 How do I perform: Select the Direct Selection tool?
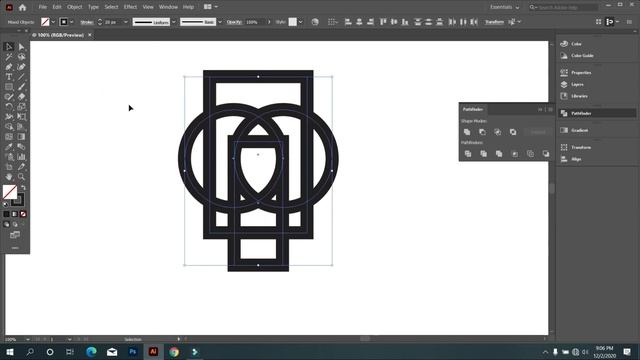pyautogui.click(x=21, y=47)
